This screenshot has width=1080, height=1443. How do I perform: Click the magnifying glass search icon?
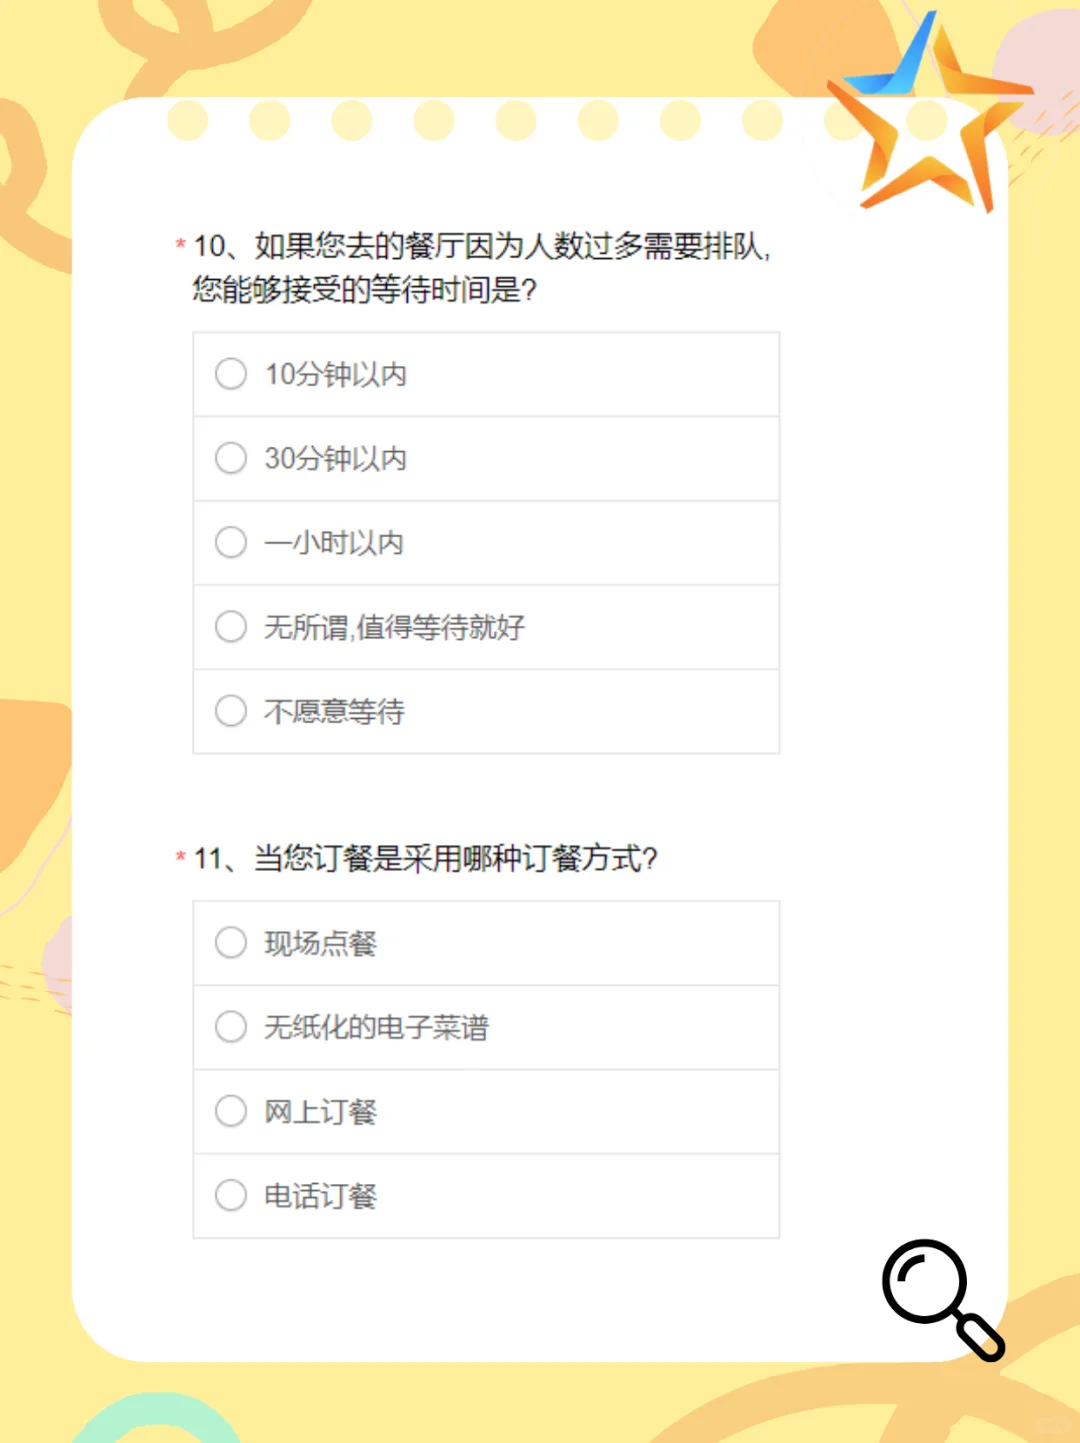pos(943,1299)
